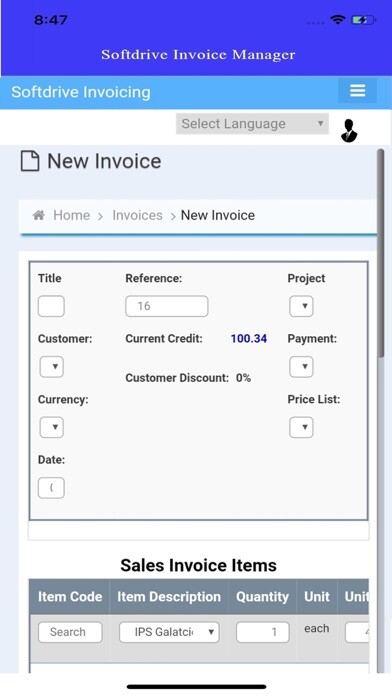Open the Customer dropdown
The width and height of the screenshot is (392, 696).
[51, 367]
